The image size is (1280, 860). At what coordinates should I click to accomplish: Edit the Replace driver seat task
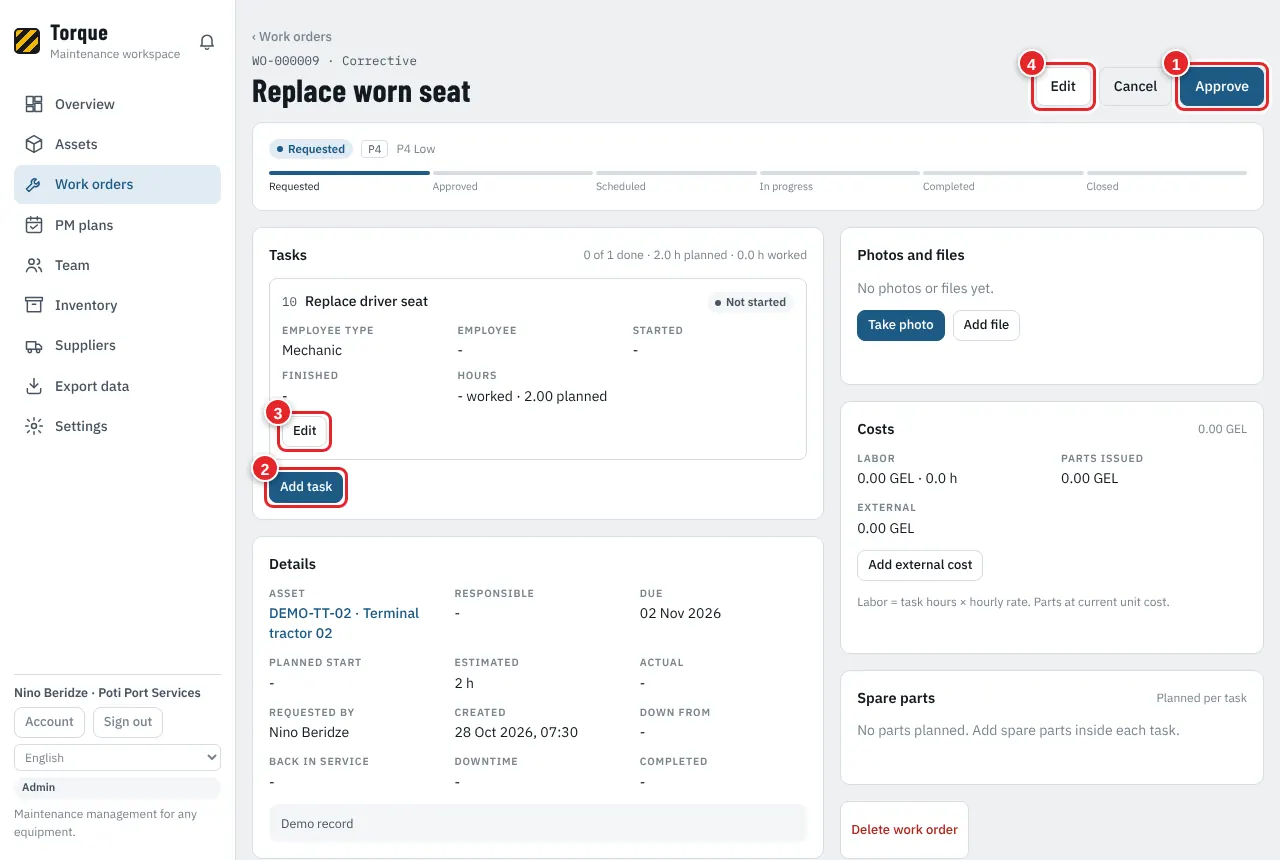(305, 431)
